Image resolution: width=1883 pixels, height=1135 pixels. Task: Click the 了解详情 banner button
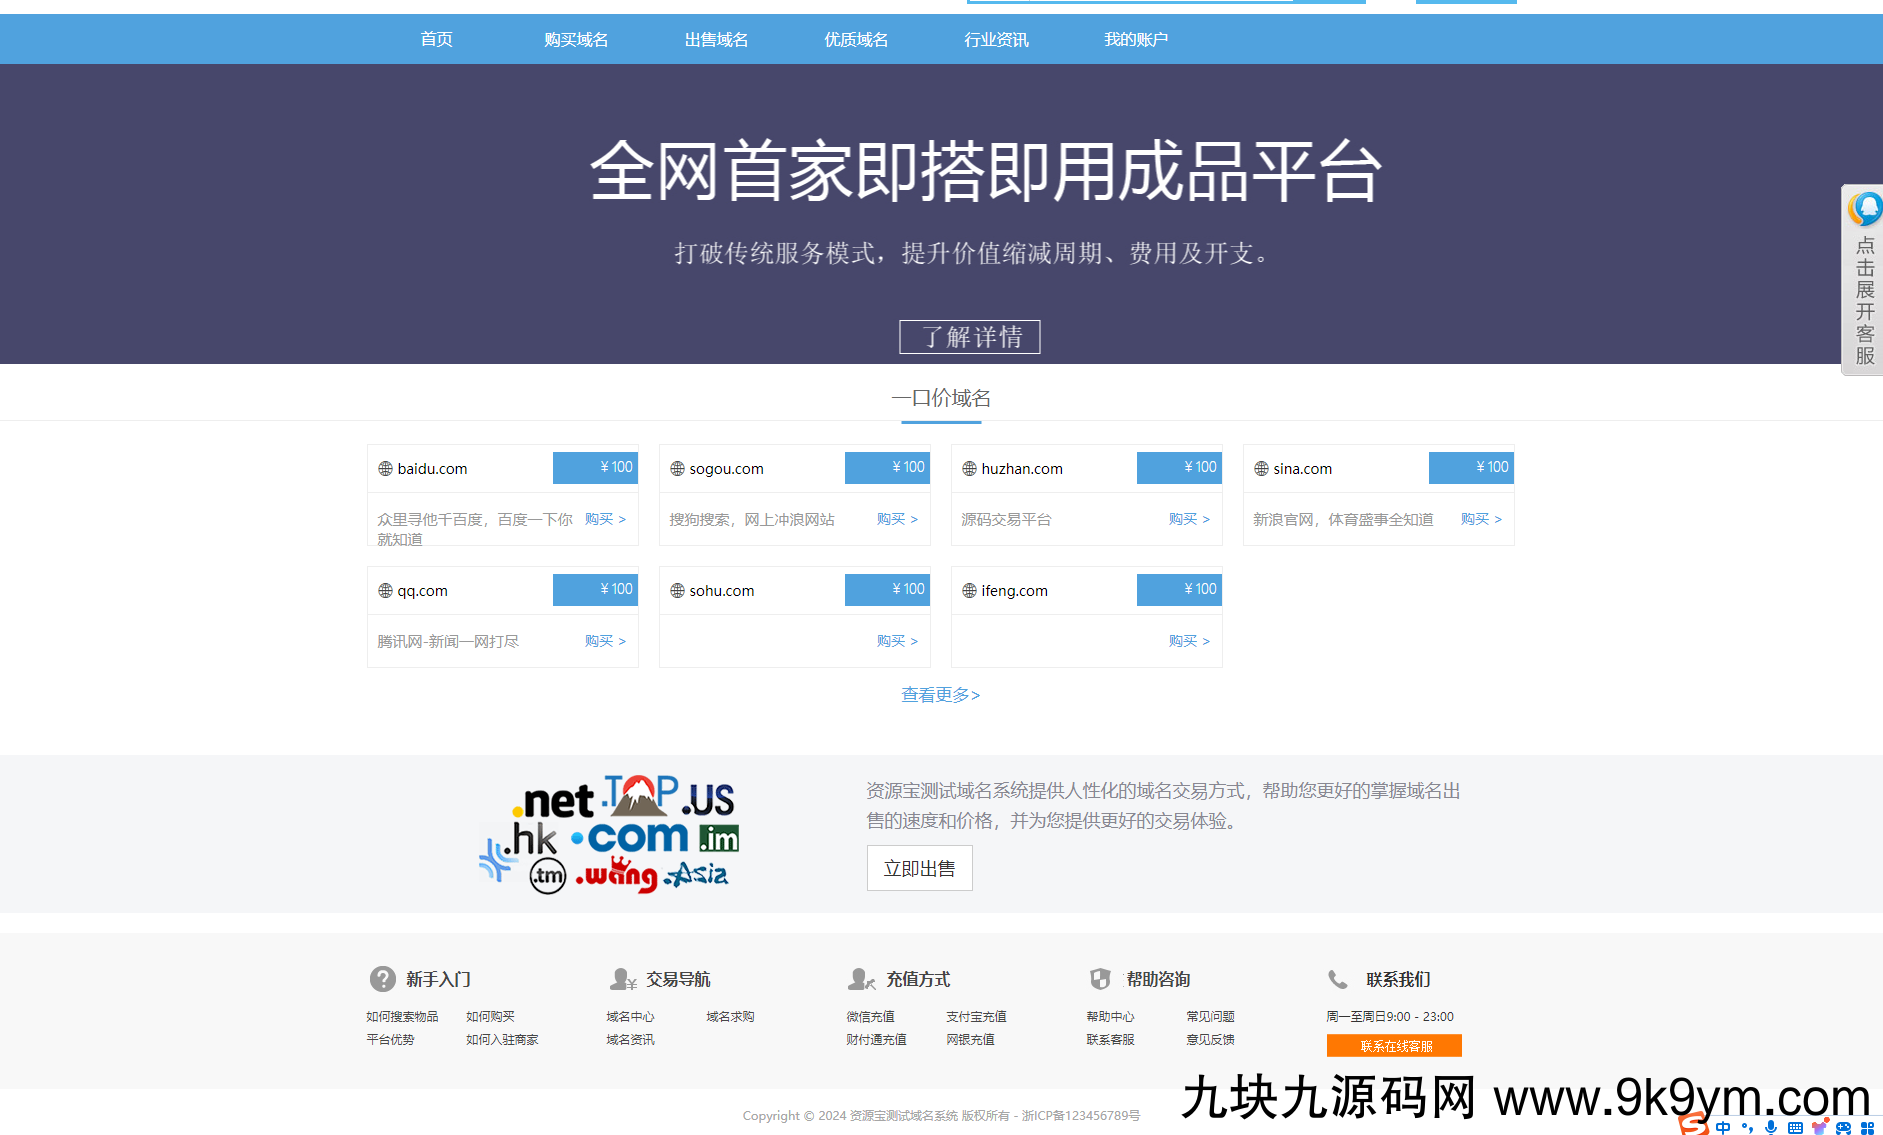[x=970, y=337]
